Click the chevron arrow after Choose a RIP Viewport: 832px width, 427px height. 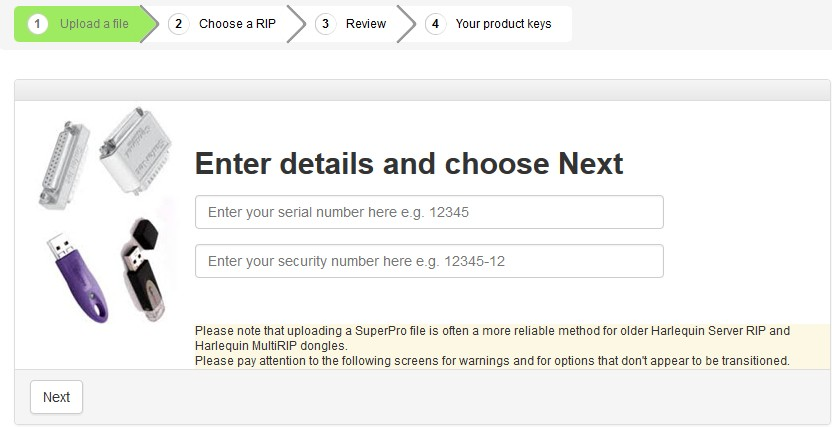click(296, 24)
